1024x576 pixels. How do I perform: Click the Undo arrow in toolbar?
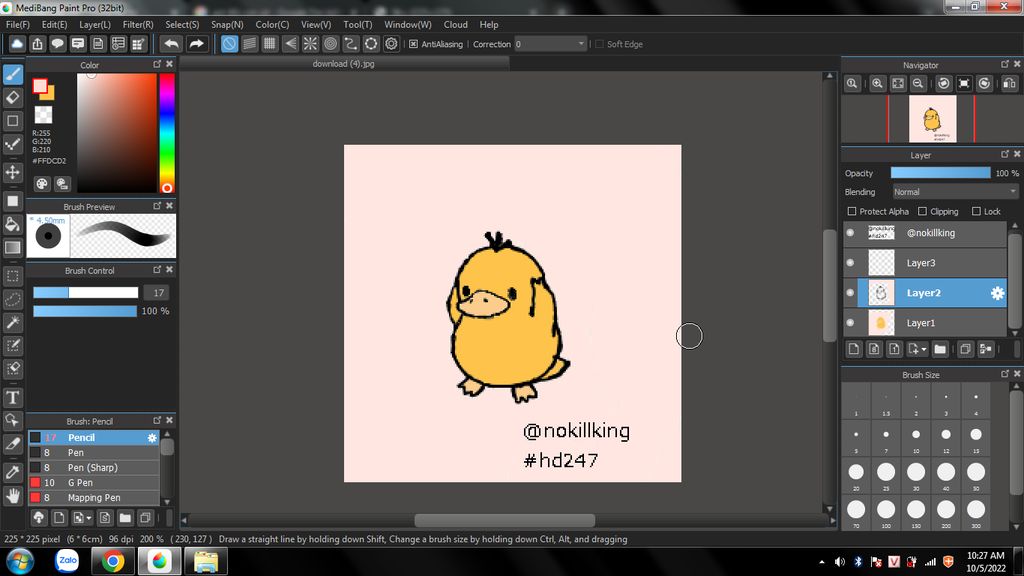[x=171, y=44]
